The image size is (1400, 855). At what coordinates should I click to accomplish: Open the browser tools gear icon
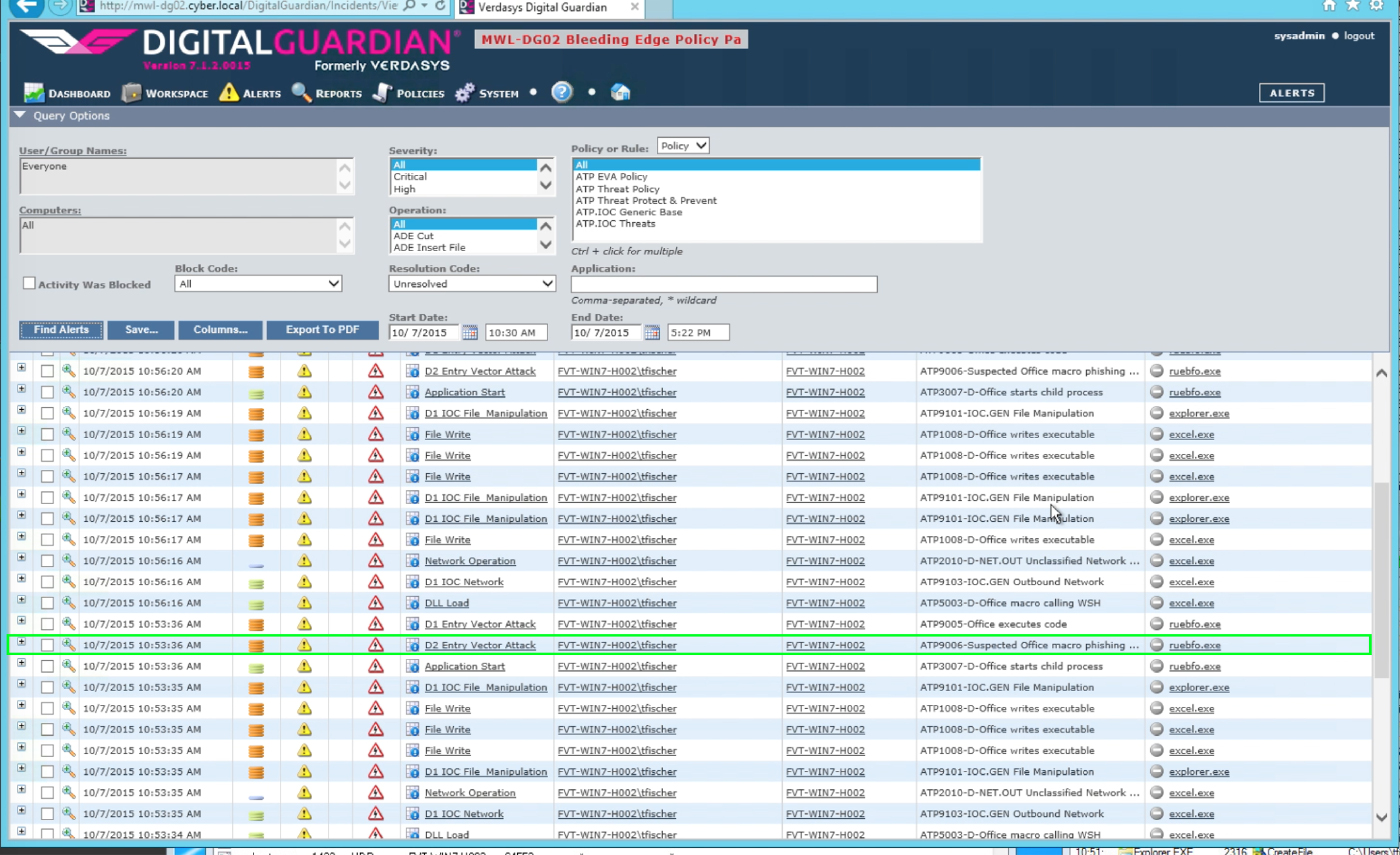(1378, 5)
